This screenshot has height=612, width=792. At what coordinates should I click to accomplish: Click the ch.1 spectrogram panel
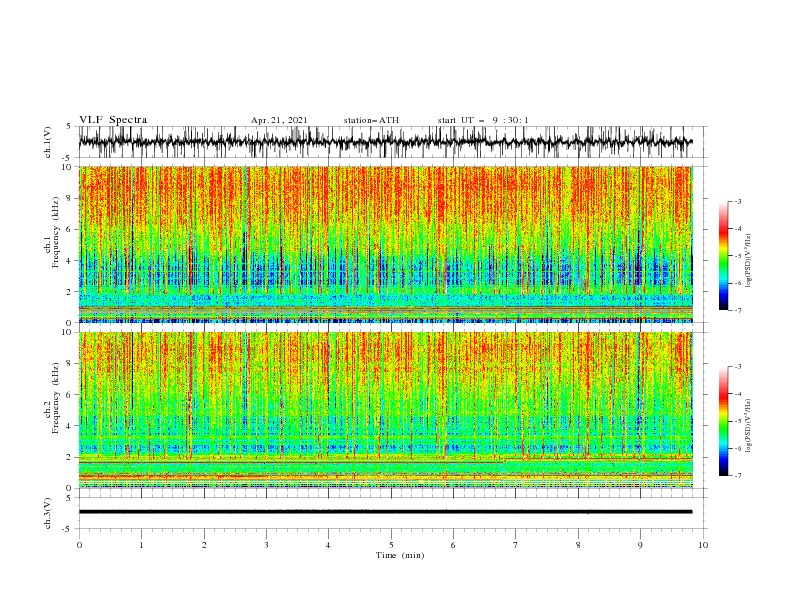(x=386, y=244)
